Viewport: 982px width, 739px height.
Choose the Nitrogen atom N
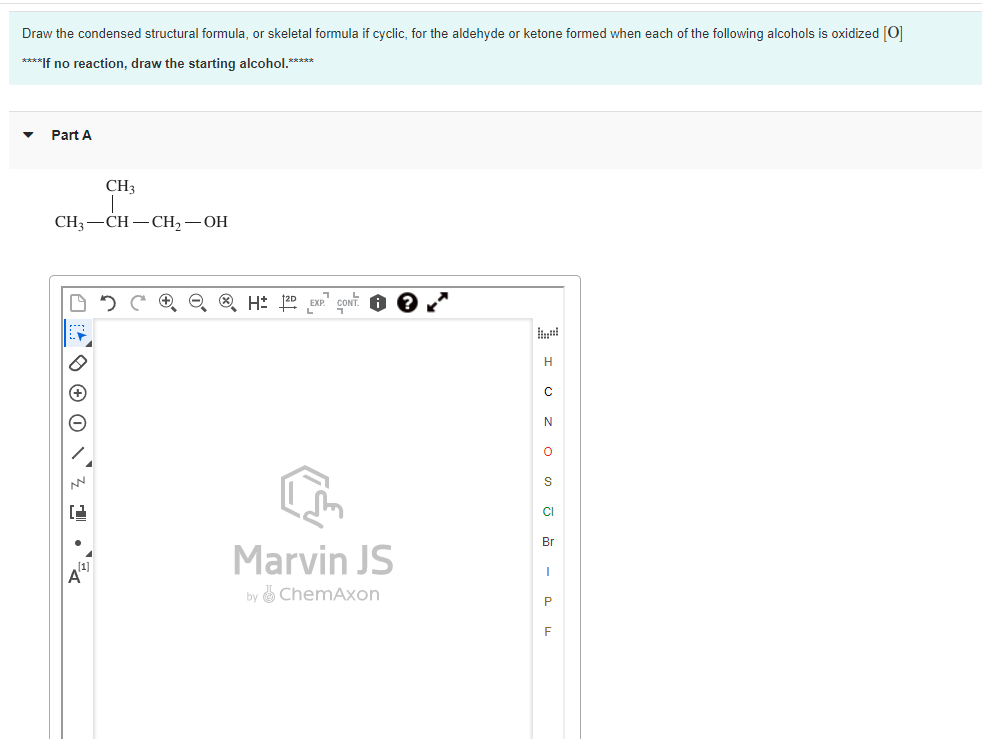(548, 422)
